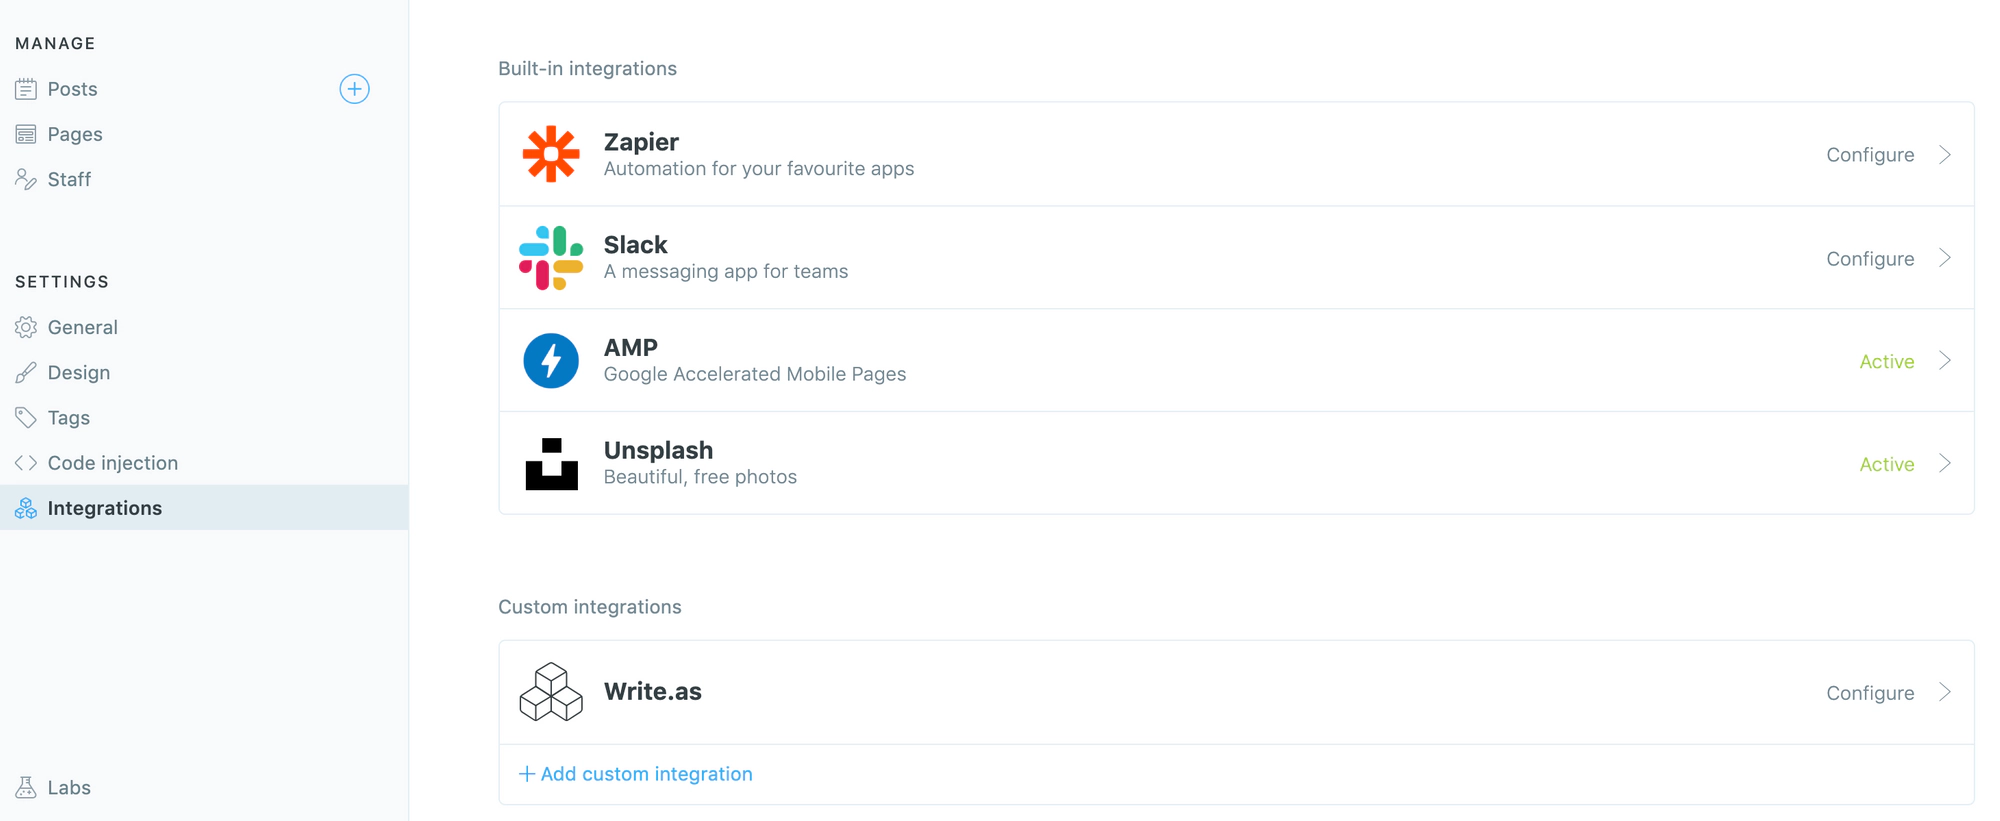Click Configure for Slack
Viewport: 2000px width, 821px height.
click(x=1869, y=259)
